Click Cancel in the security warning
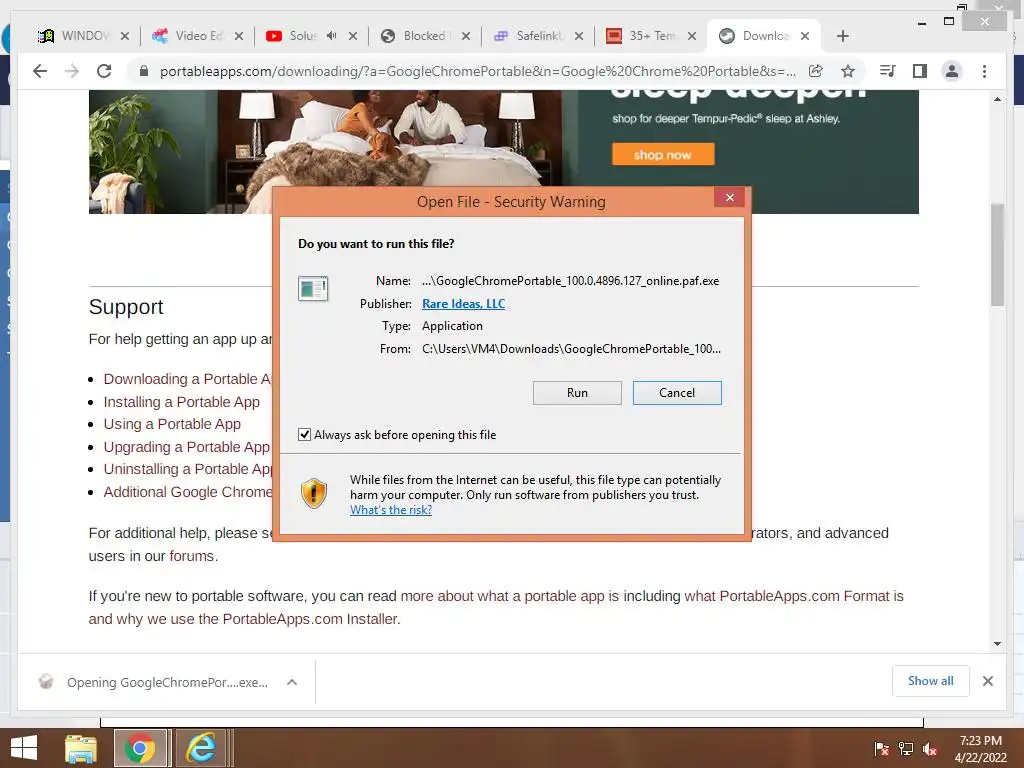1024x768 pixels. (677, 392)
